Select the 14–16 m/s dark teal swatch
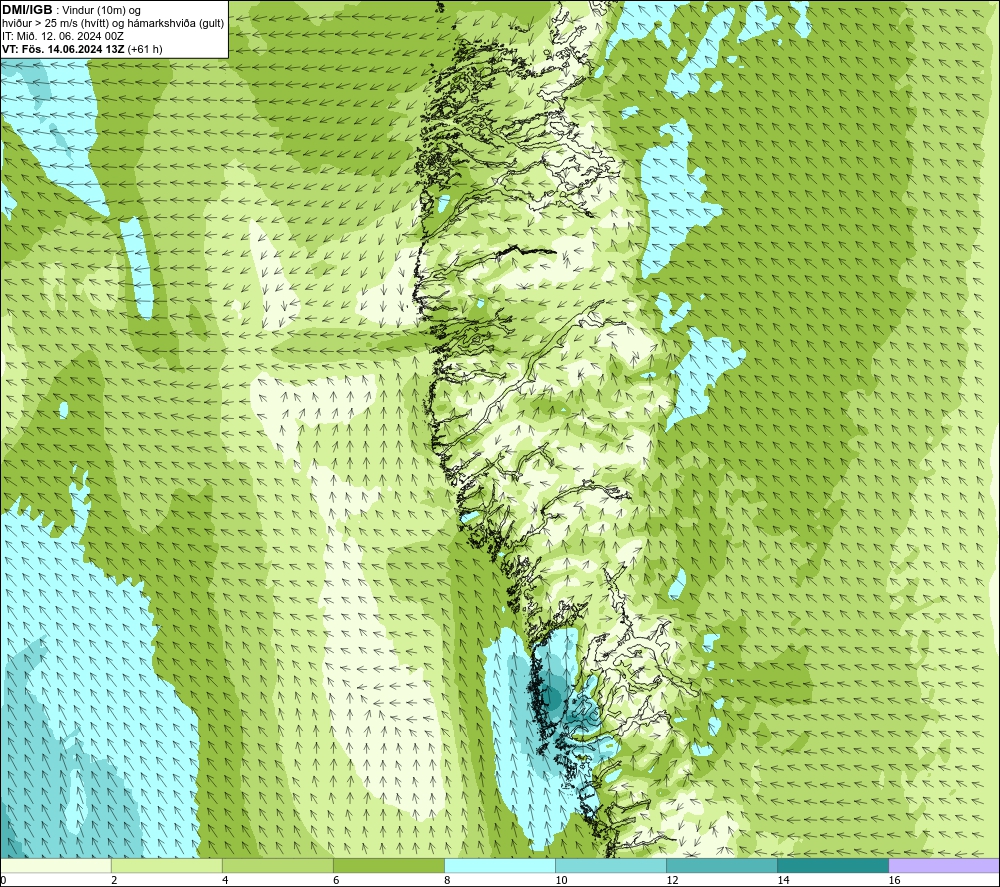Image resolution: width=1000 pixels, height=887 pixels. pos(833,865)
